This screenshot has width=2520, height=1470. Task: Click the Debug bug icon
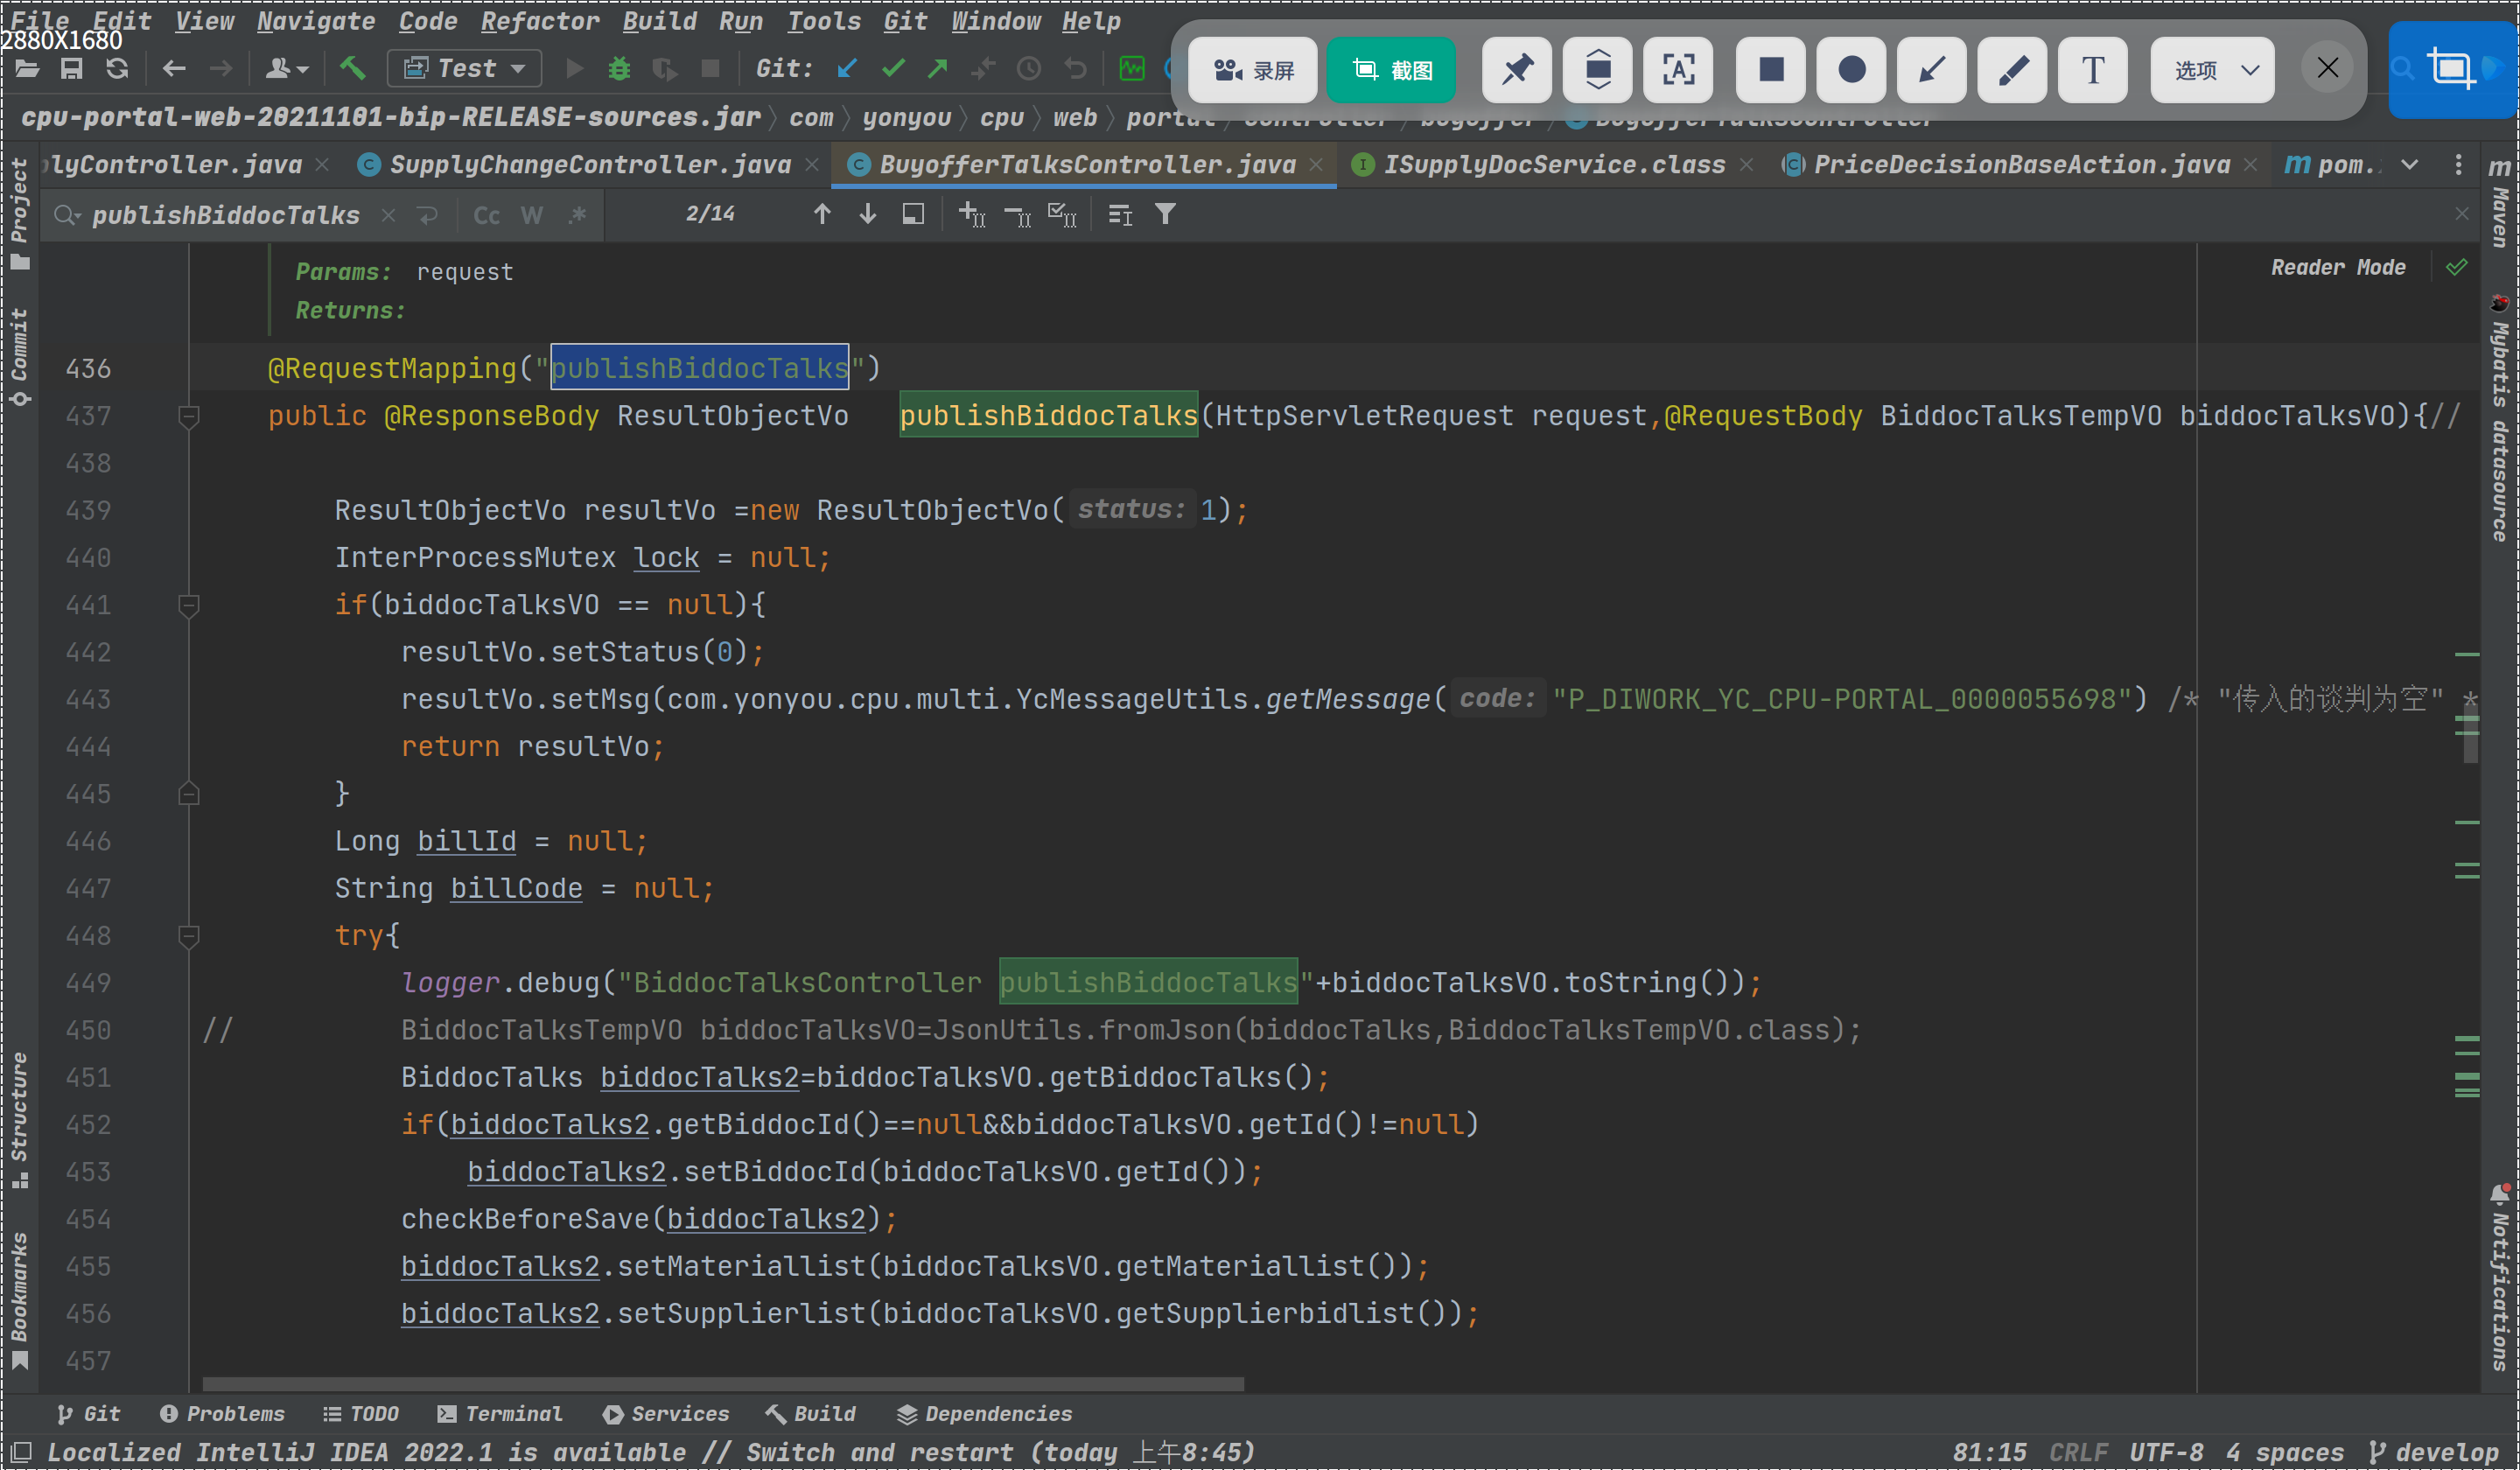pyautogui.click(x=619, y=68)
